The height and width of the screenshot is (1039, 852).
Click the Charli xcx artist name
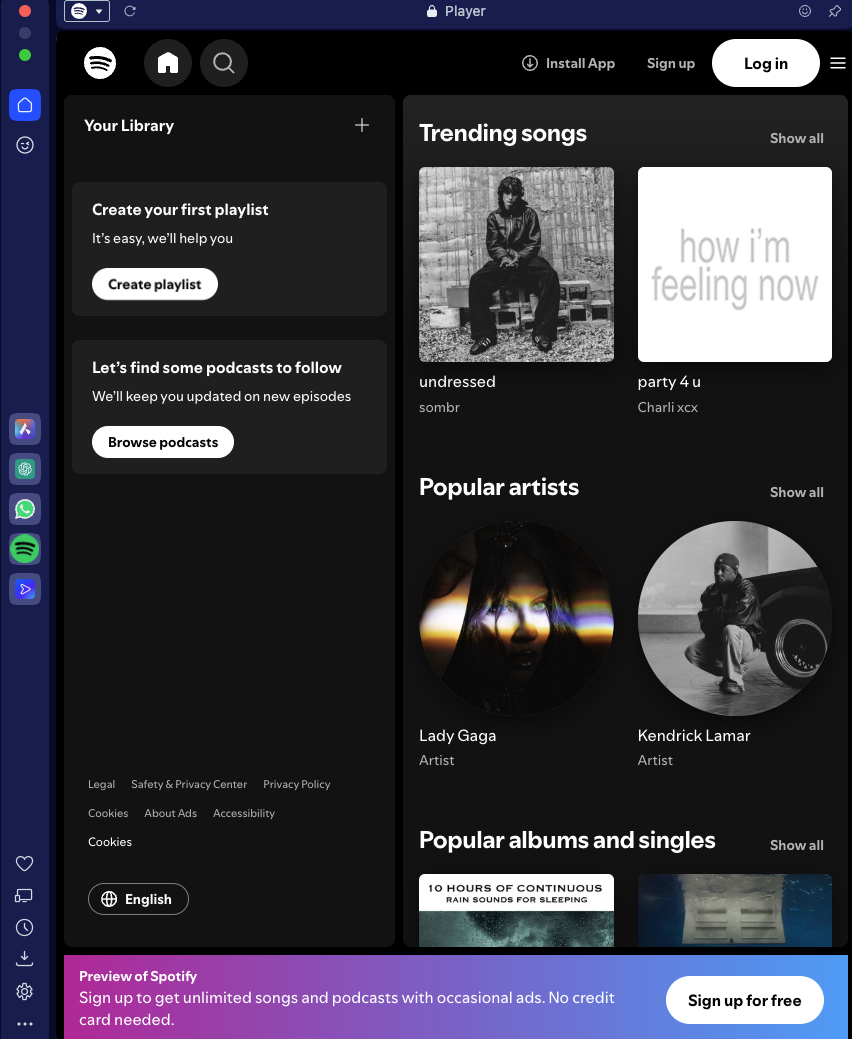point(668,407)
